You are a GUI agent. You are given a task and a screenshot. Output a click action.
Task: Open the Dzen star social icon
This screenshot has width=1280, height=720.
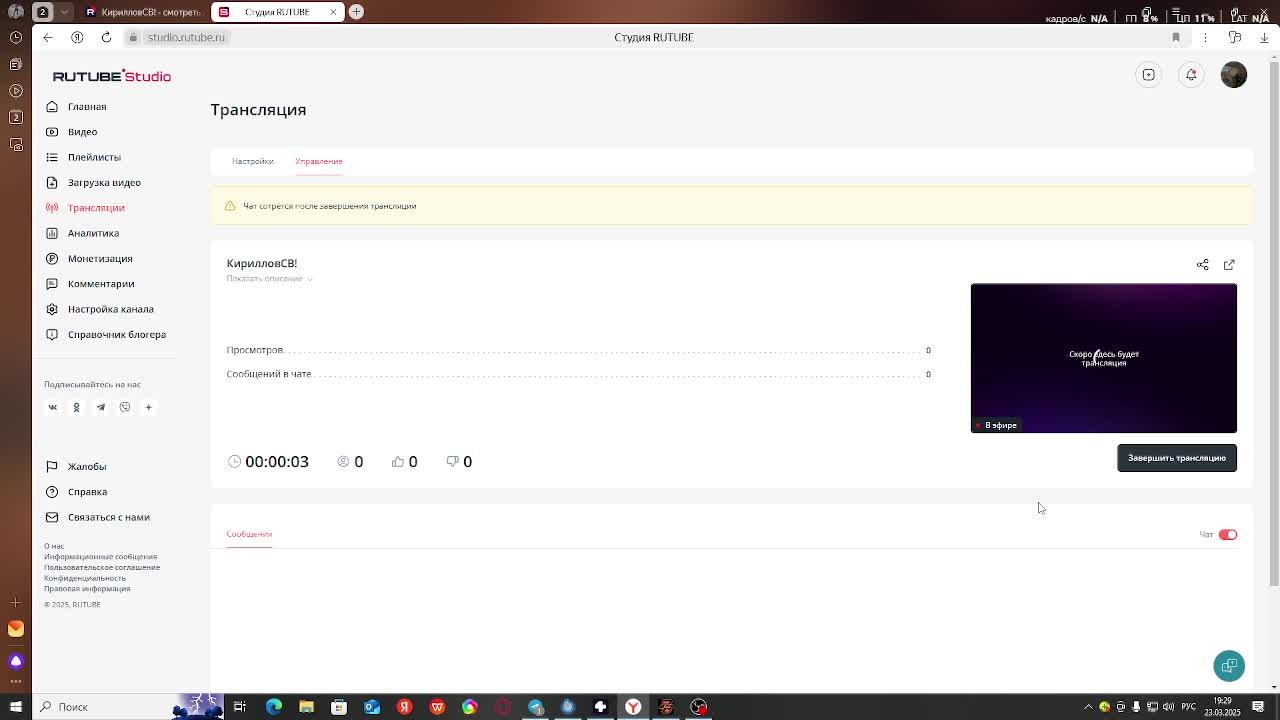148,407
